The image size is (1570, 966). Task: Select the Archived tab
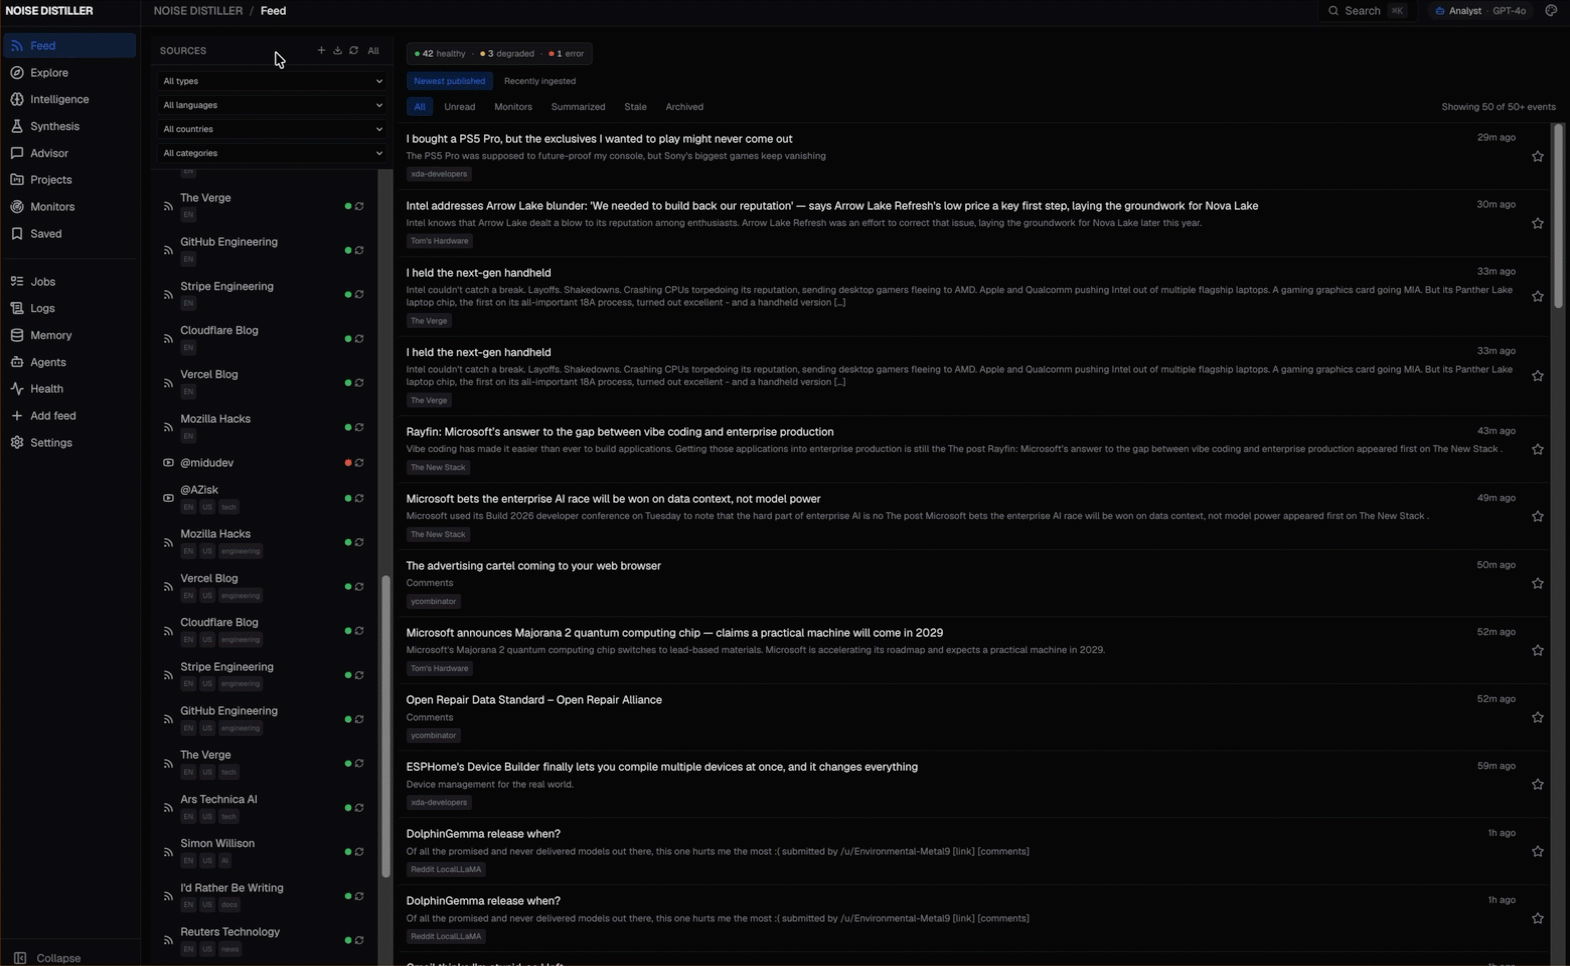click(685, 107)
